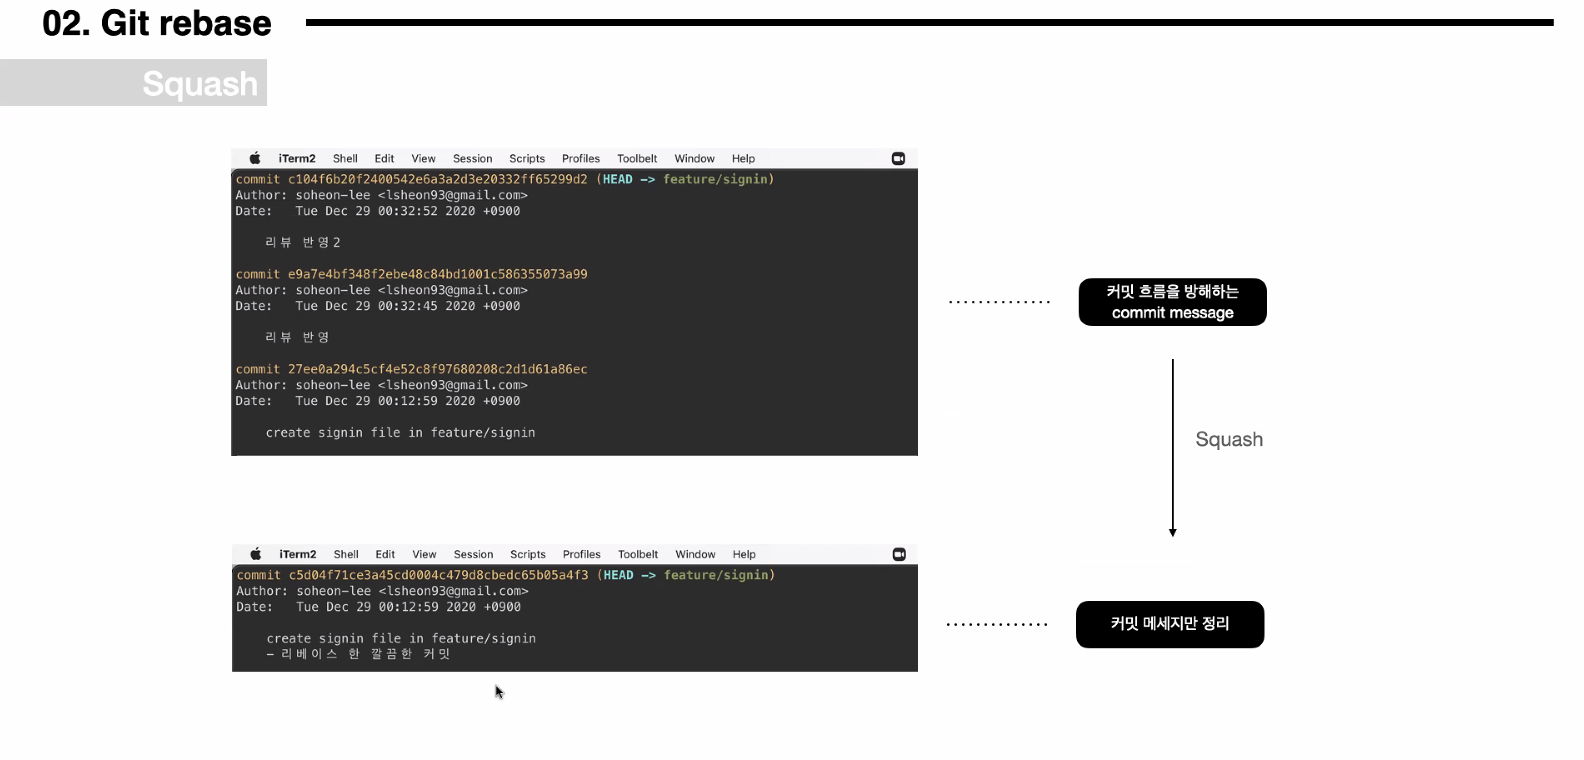Click commit hash e9a7e4bf348f2ebe48c84bd1001c586355073a99

438,274
